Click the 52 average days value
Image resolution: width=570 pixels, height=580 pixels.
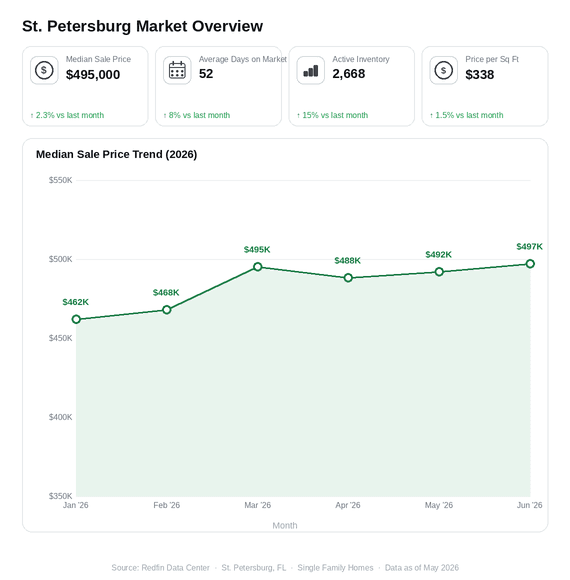(206, 74)
